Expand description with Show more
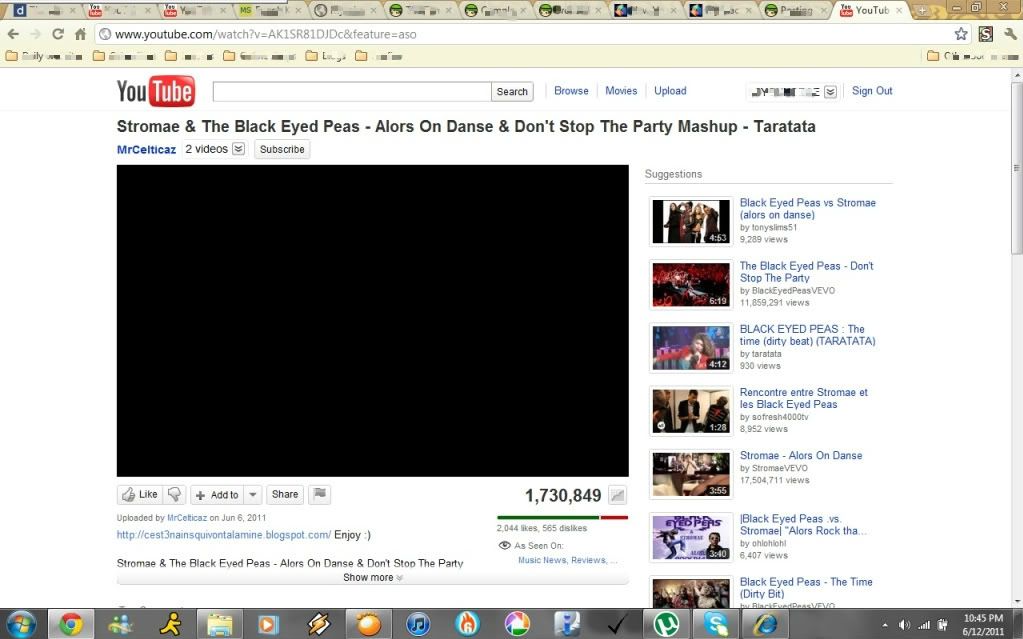 tap(372, 578)
